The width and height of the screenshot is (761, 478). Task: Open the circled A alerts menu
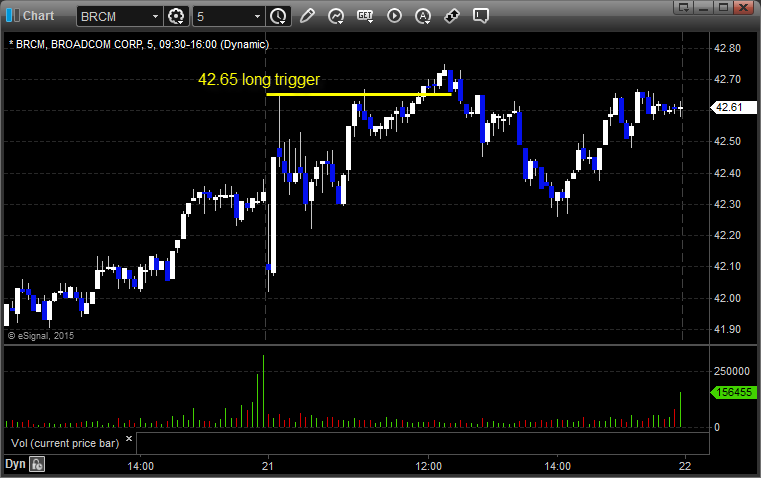pyautogui.click(x=423, y=16)
